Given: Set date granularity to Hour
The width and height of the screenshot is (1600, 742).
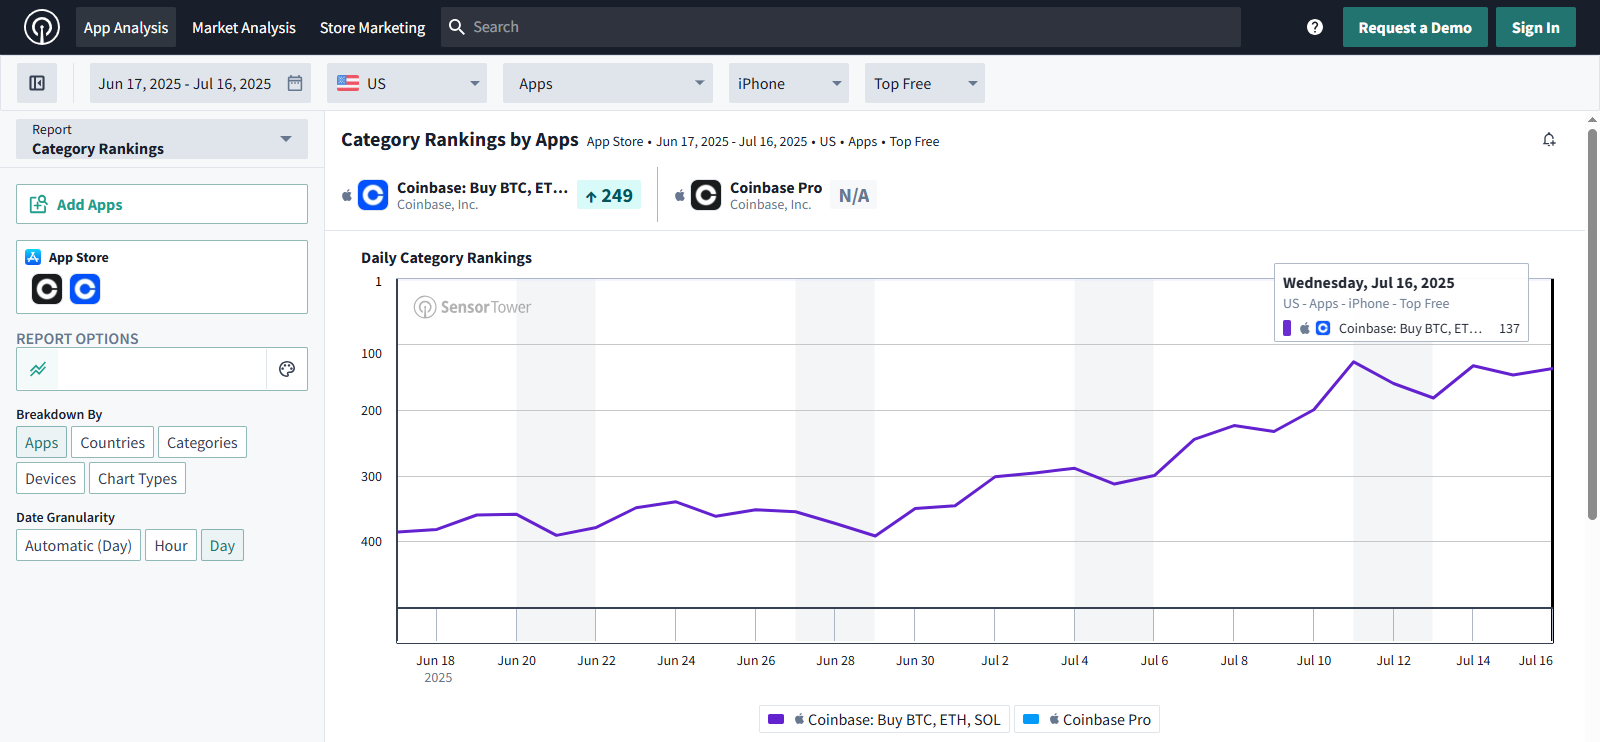Looking at the screenshot, I should pos(171,545).
